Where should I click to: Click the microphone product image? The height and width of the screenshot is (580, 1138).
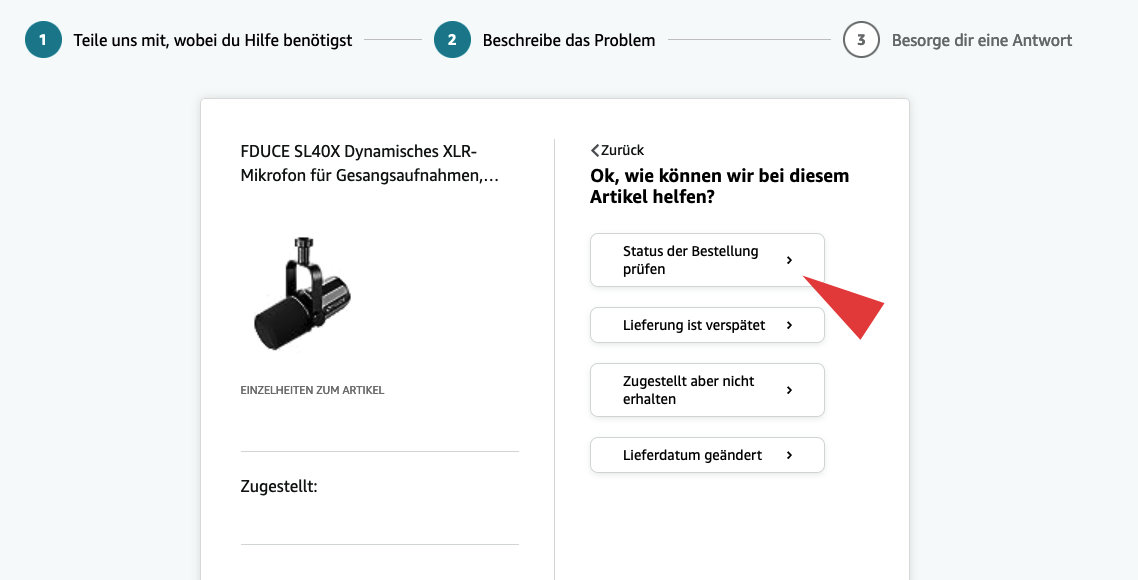(x=302, y=294)
